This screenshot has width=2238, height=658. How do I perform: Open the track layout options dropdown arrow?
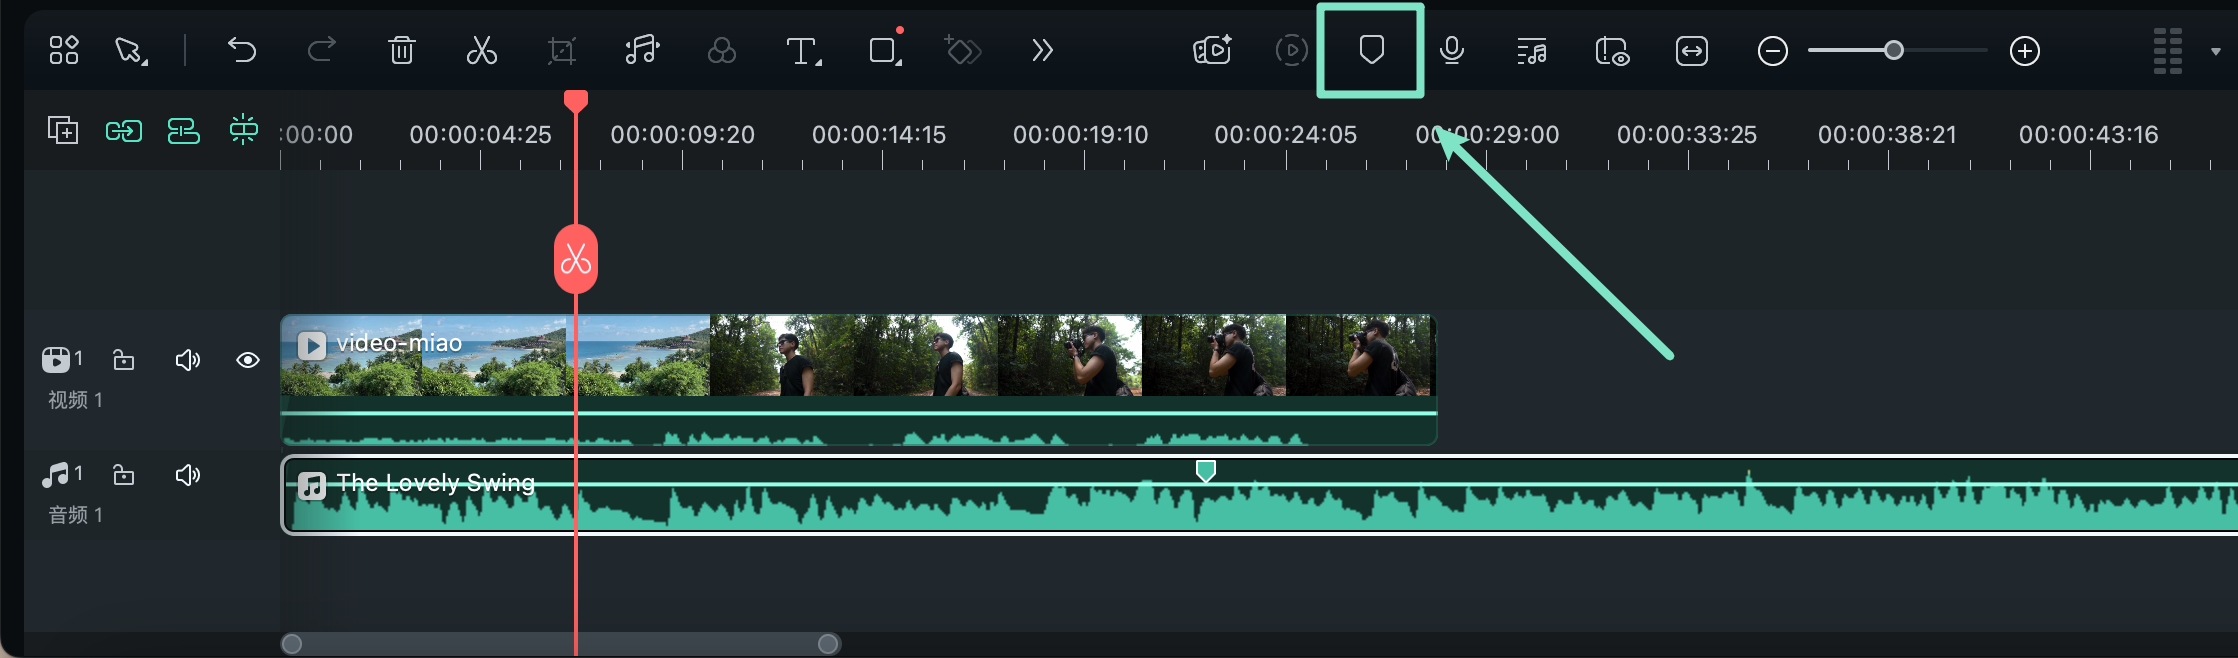tap(2215, 51)
